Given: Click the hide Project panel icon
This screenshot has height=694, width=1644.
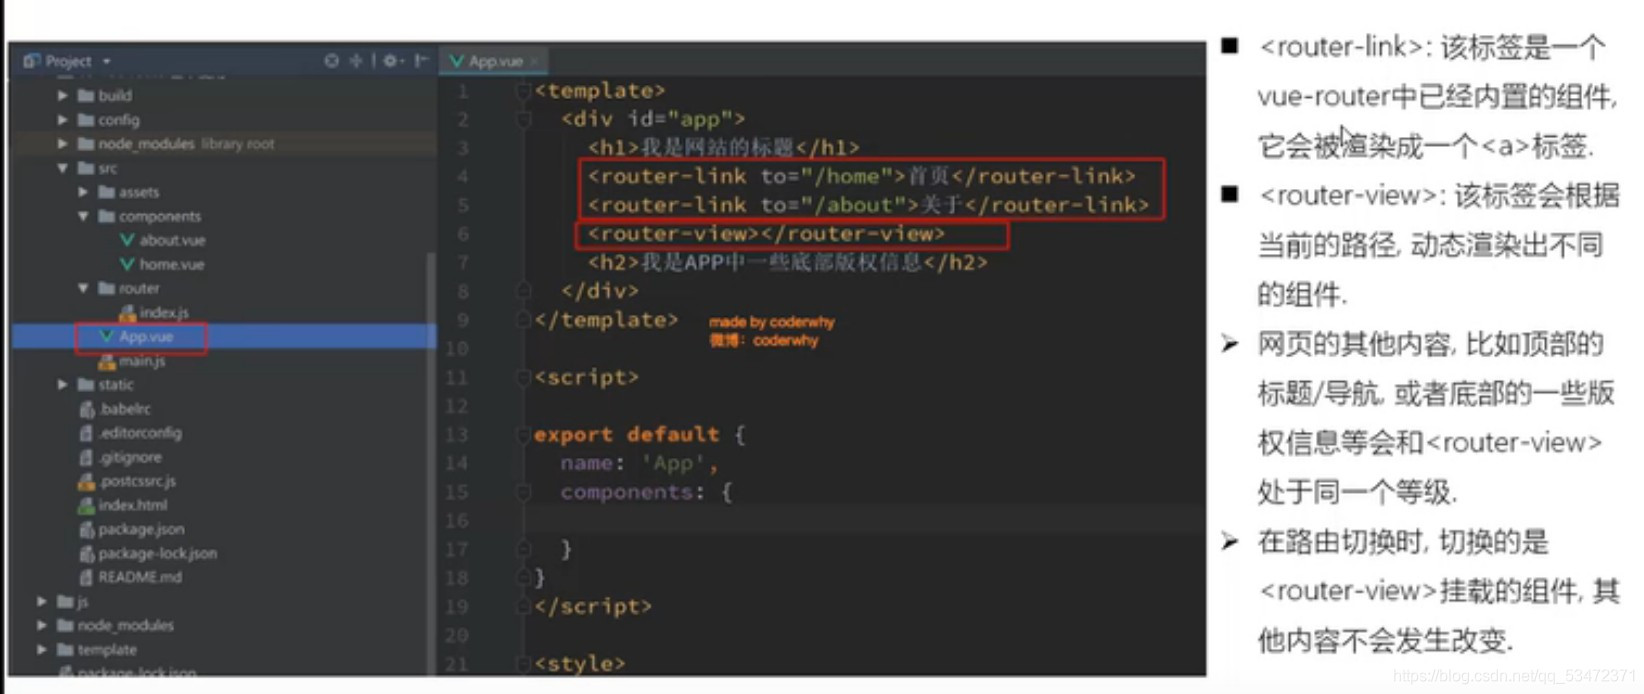Looking at the screenshot, I should (421, 61).
